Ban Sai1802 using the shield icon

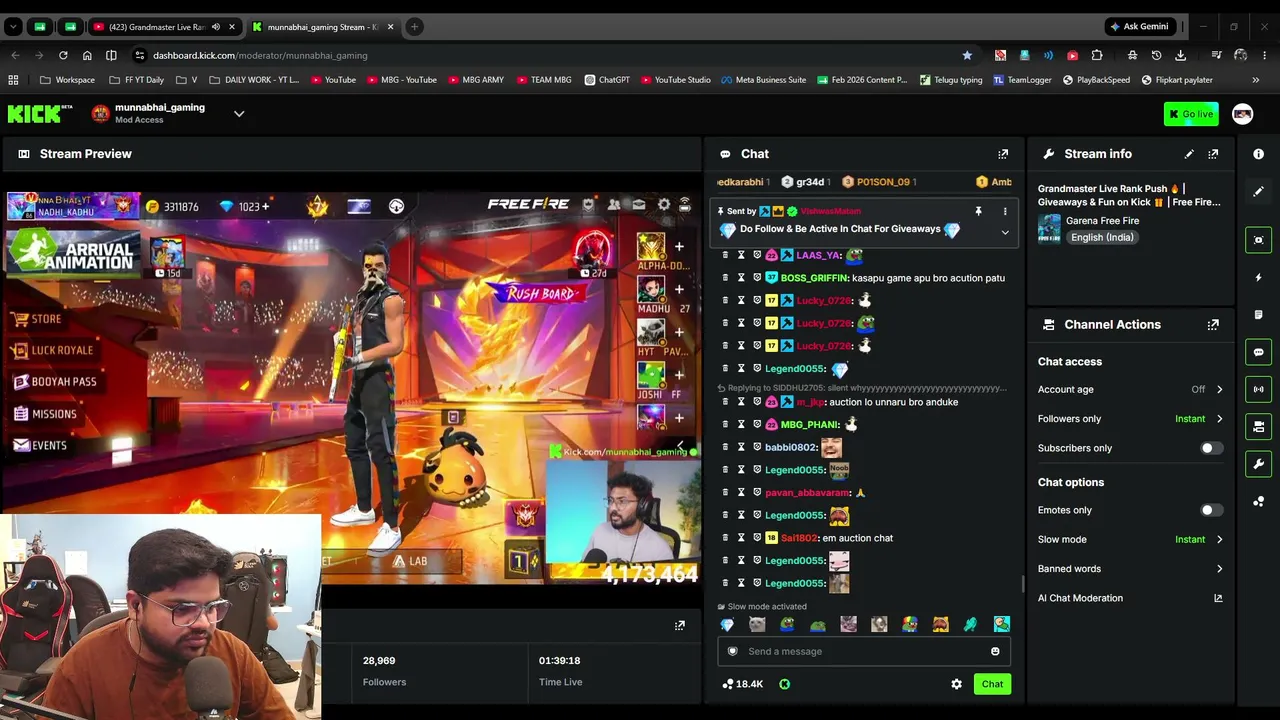[x=757, y=538]
